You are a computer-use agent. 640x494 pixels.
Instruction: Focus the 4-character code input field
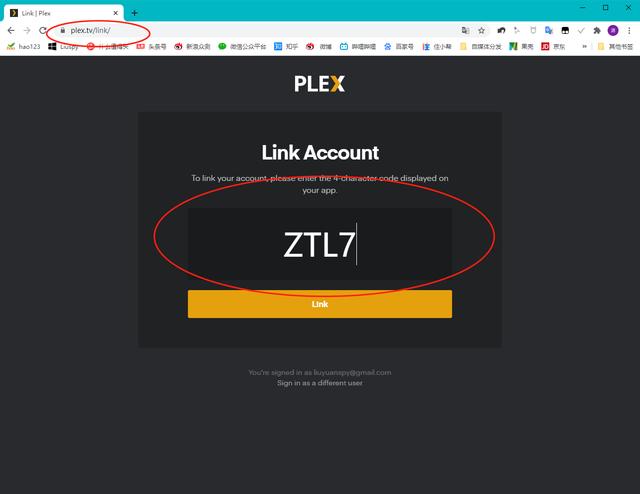click(x=320, y=244)
